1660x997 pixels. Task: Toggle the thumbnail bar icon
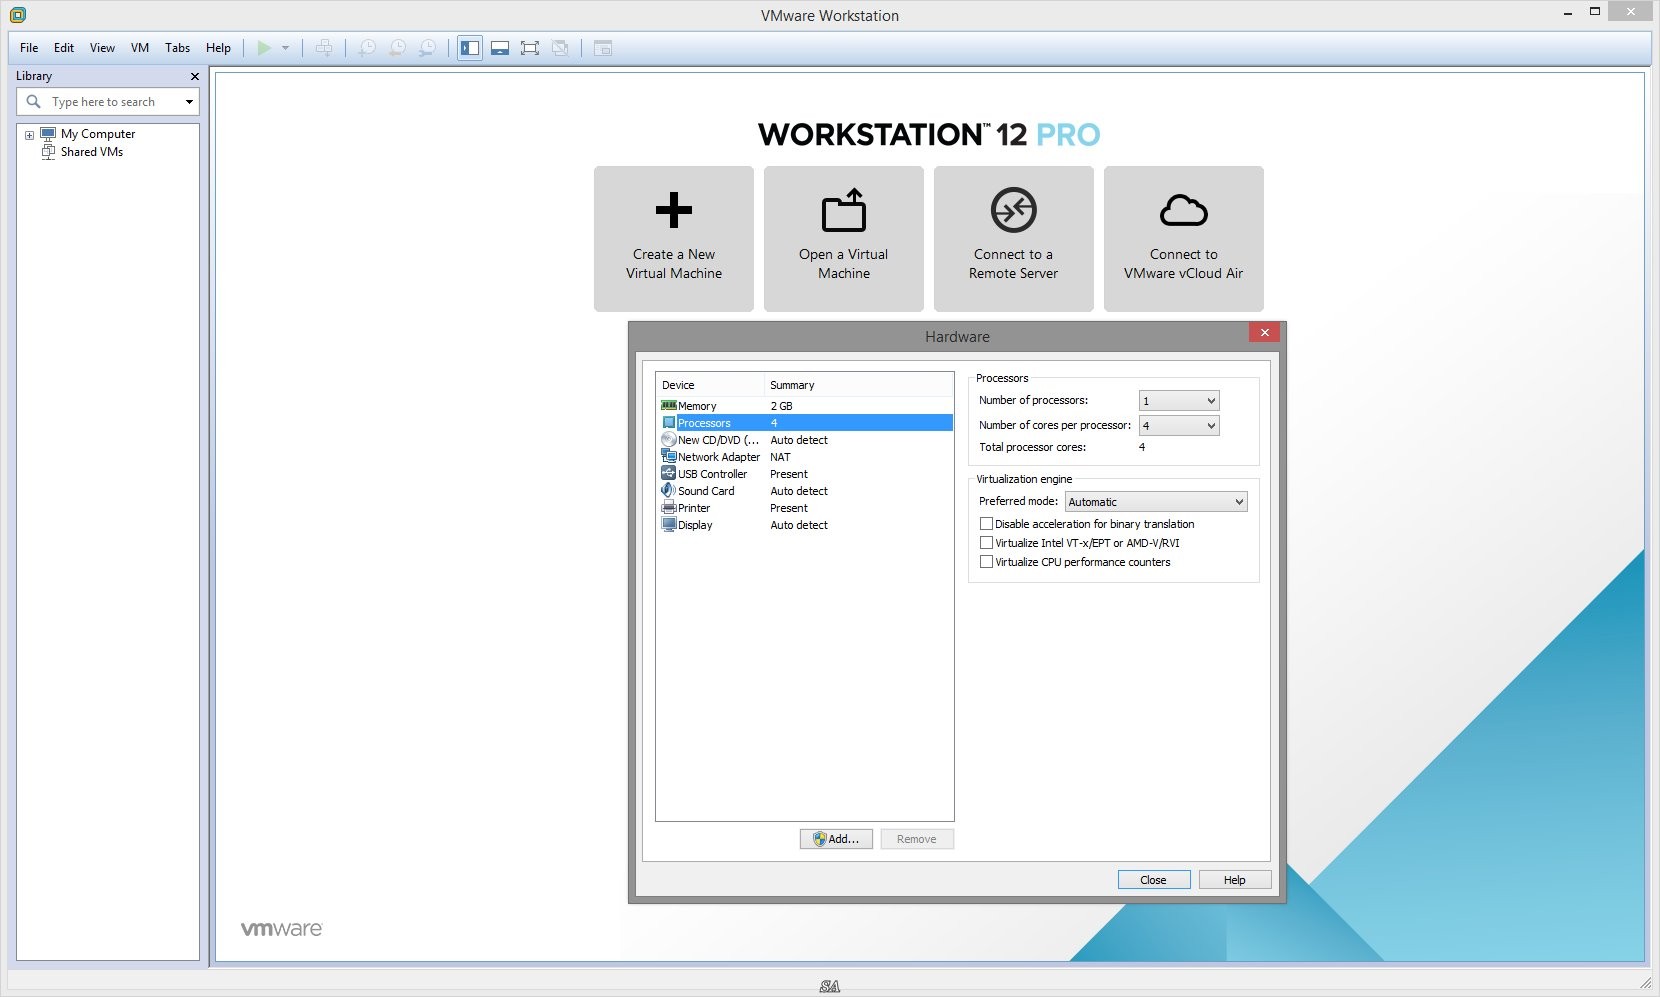[500, 48]
